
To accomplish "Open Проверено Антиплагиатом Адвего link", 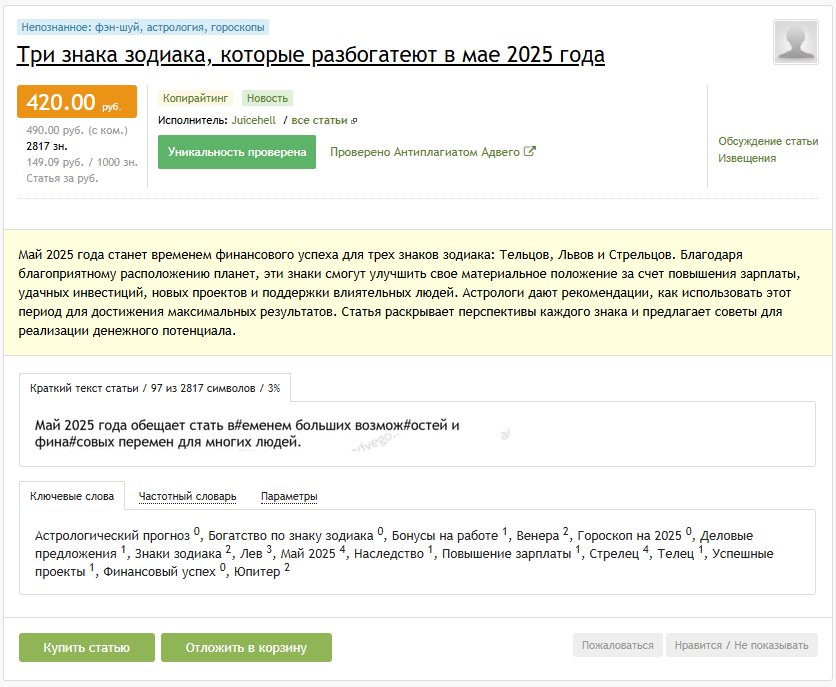I will click(424, 152).
